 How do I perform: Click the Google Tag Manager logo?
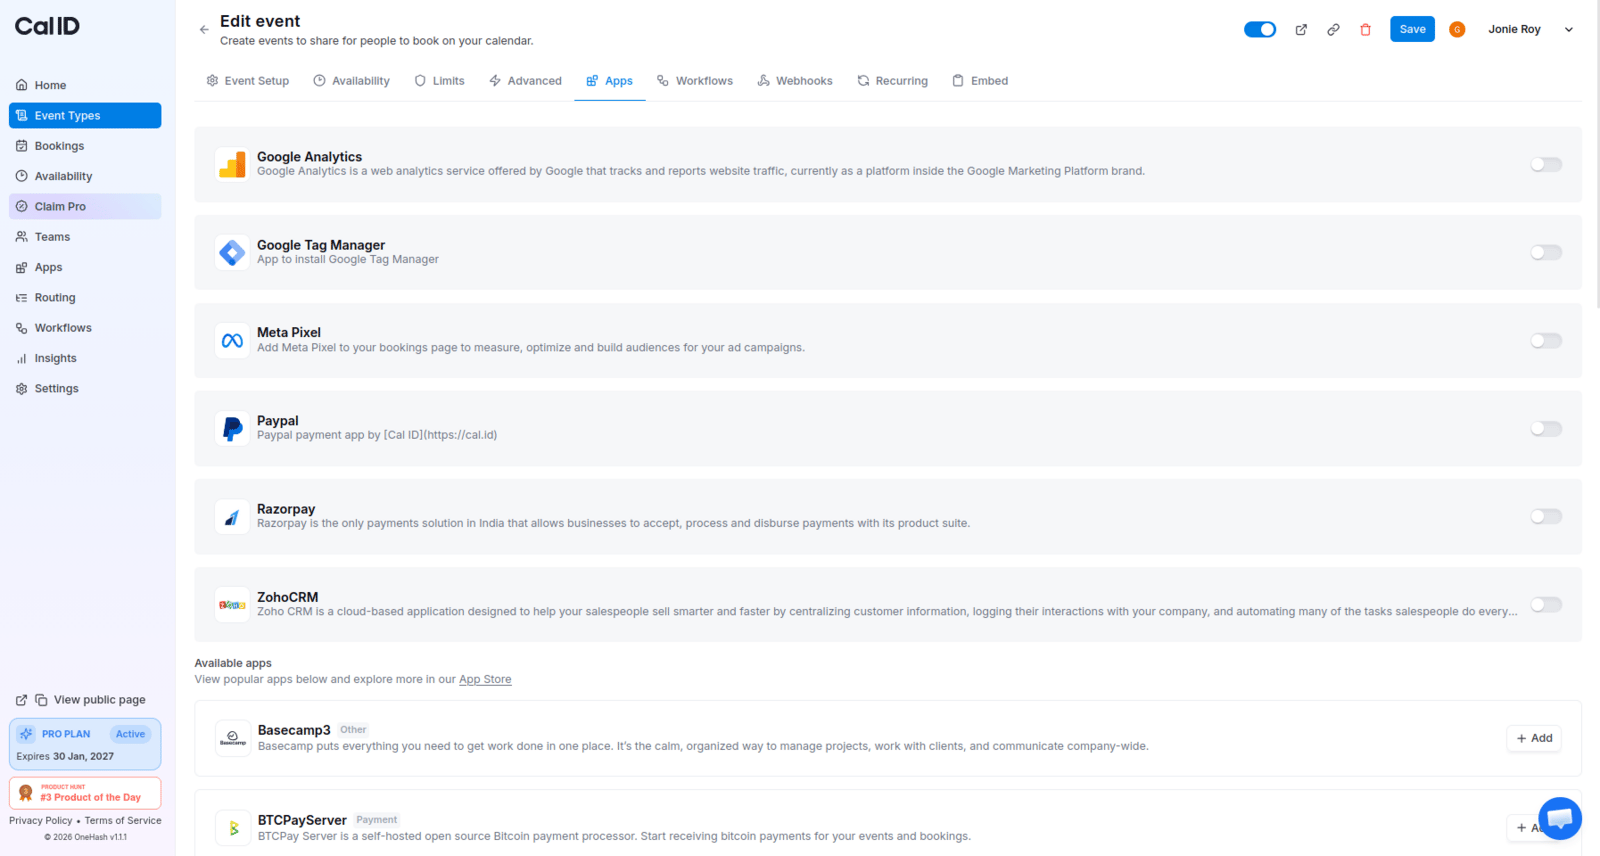pyautogui.click(x=232, y=252)
